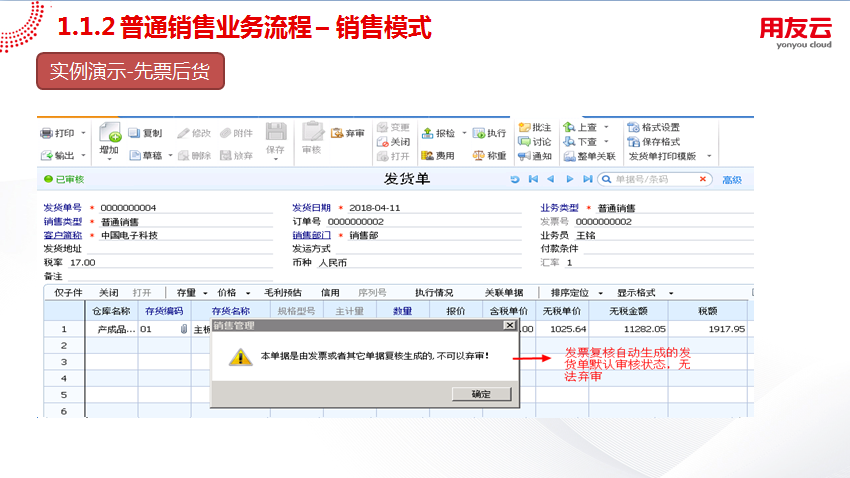This screenshot has width=850, height=478.
Task: Click the 保存 floppy disk icon
Action: tap(276, 132)
